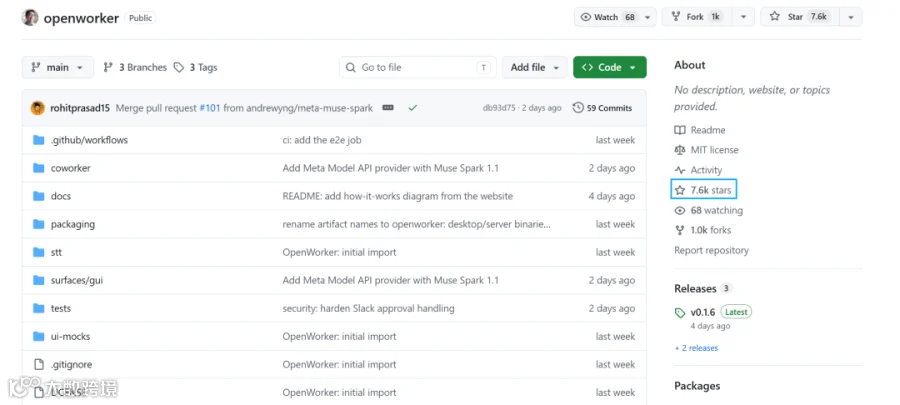Viewport: 900px width, 405px height.
Task: Click the scale icon beside MIT license
Action: tap(680, 150)
